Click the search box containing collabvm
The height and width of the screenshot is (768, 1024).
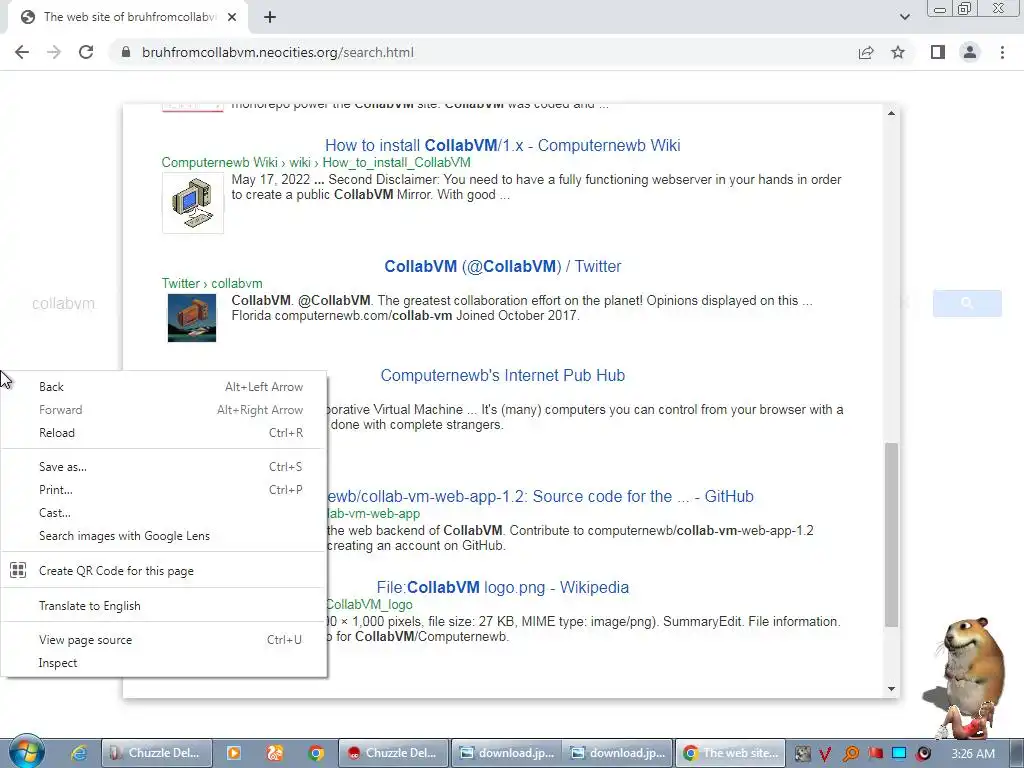point(63,304)
